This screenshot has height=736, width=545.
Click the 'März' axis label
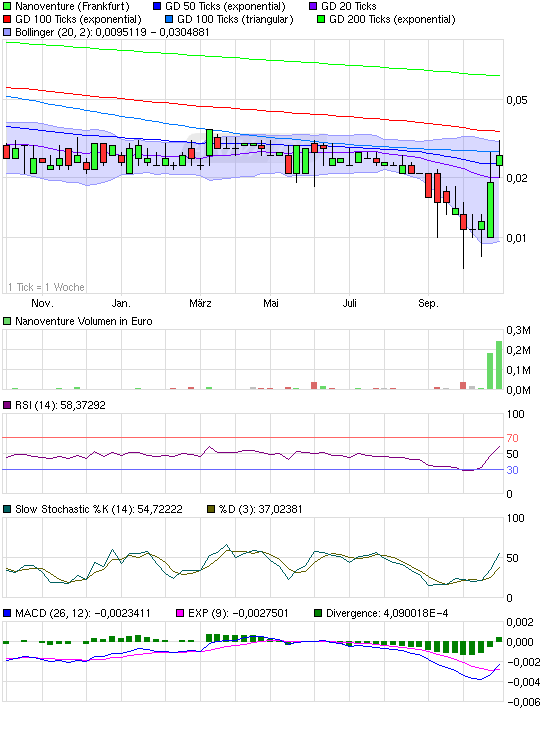[200, 303]
